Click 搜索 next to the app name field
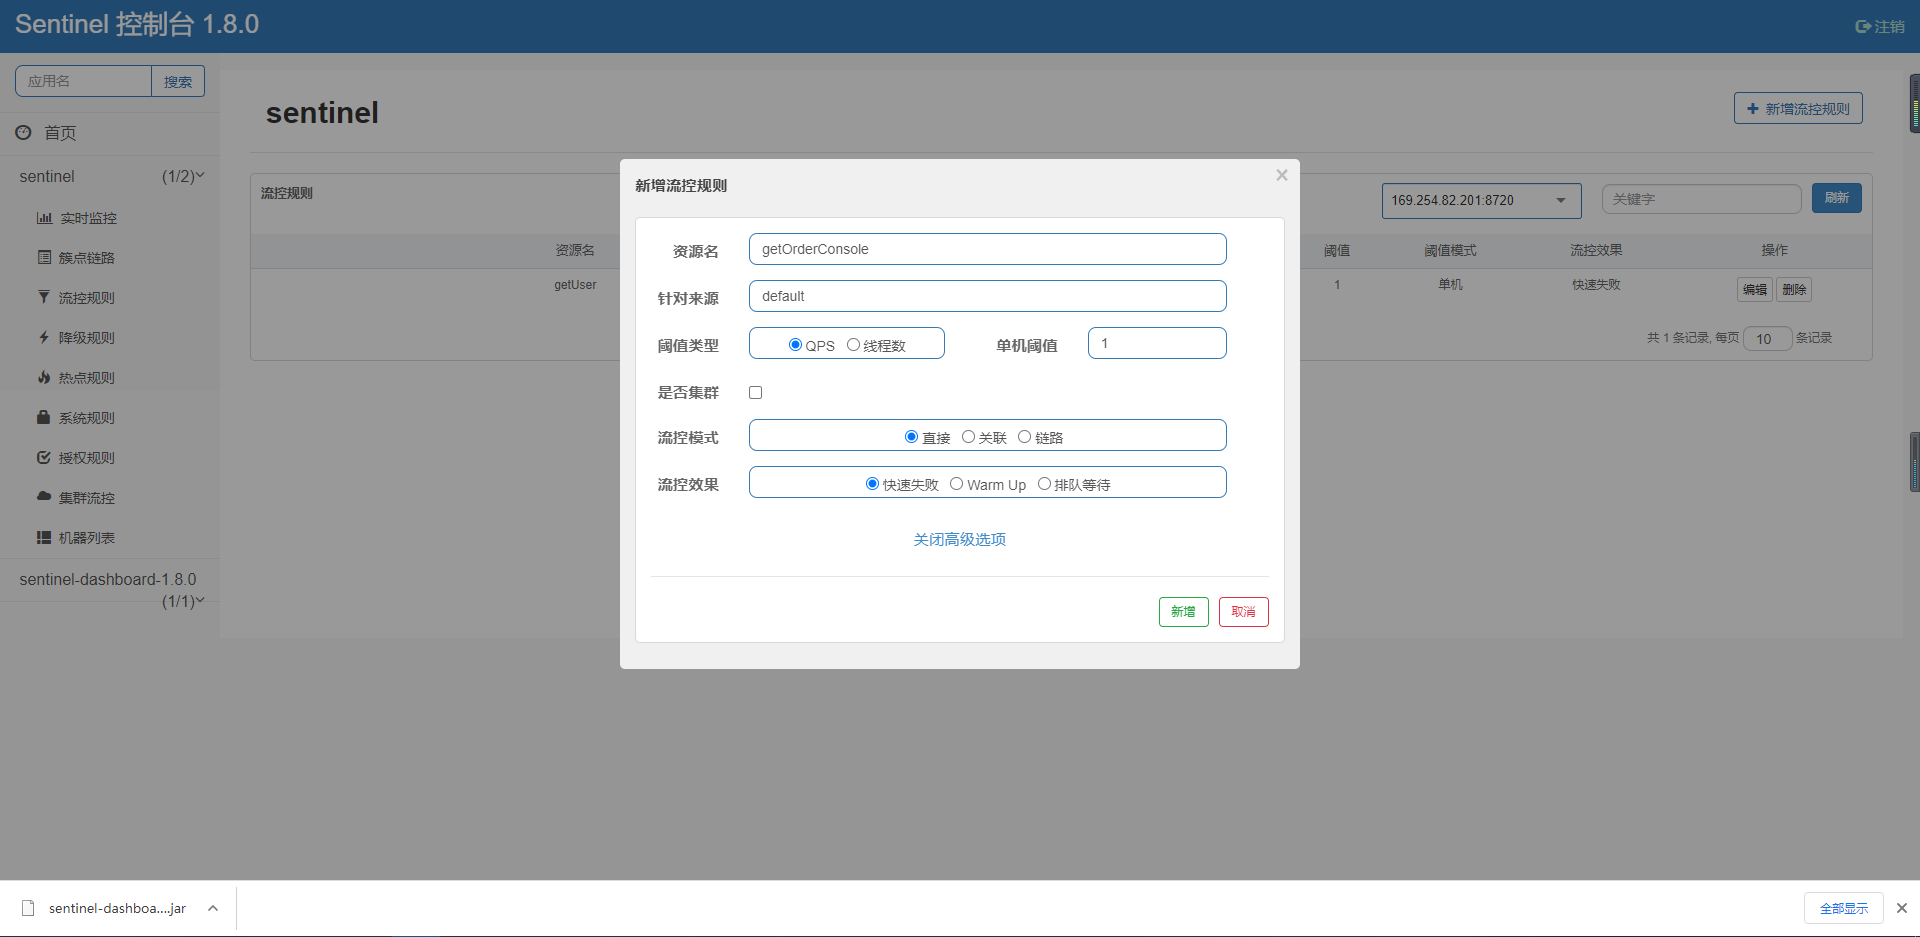 click(x=178, y=81)
